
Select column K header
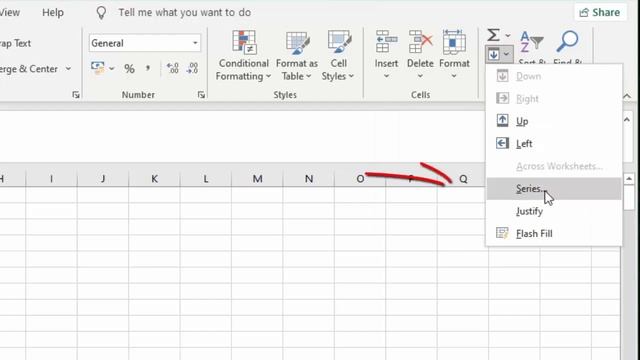pyautogui.click(x=154, y=179)
